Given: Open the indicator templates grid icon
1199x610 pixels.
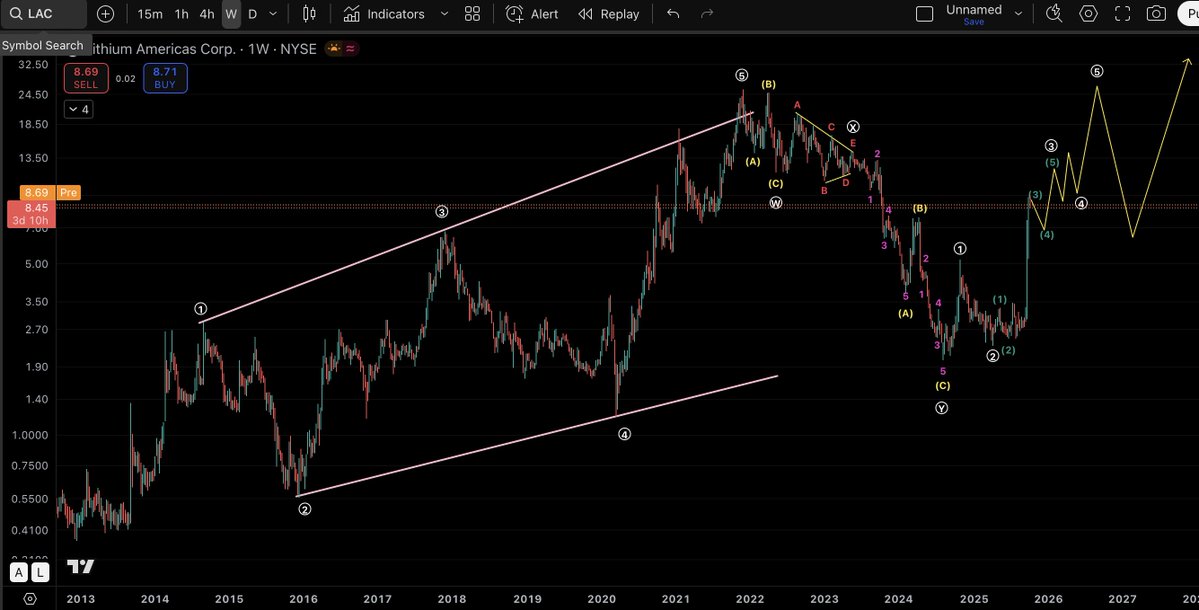Looking at the screenshot, I should click(473, 14).
